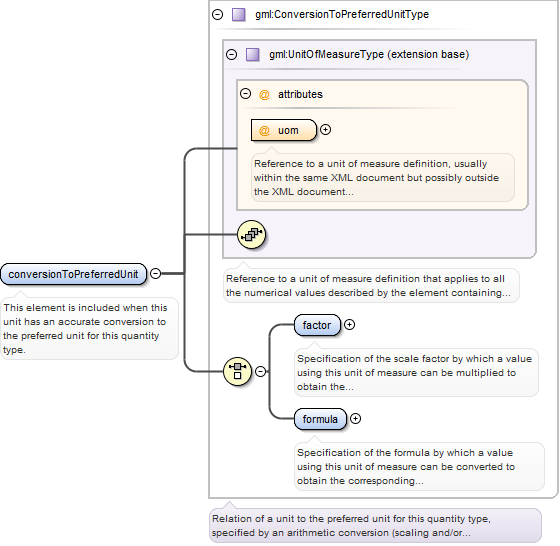Click the factor annotation about scale factor
This screenshot has height=546, width=560.
416,372
